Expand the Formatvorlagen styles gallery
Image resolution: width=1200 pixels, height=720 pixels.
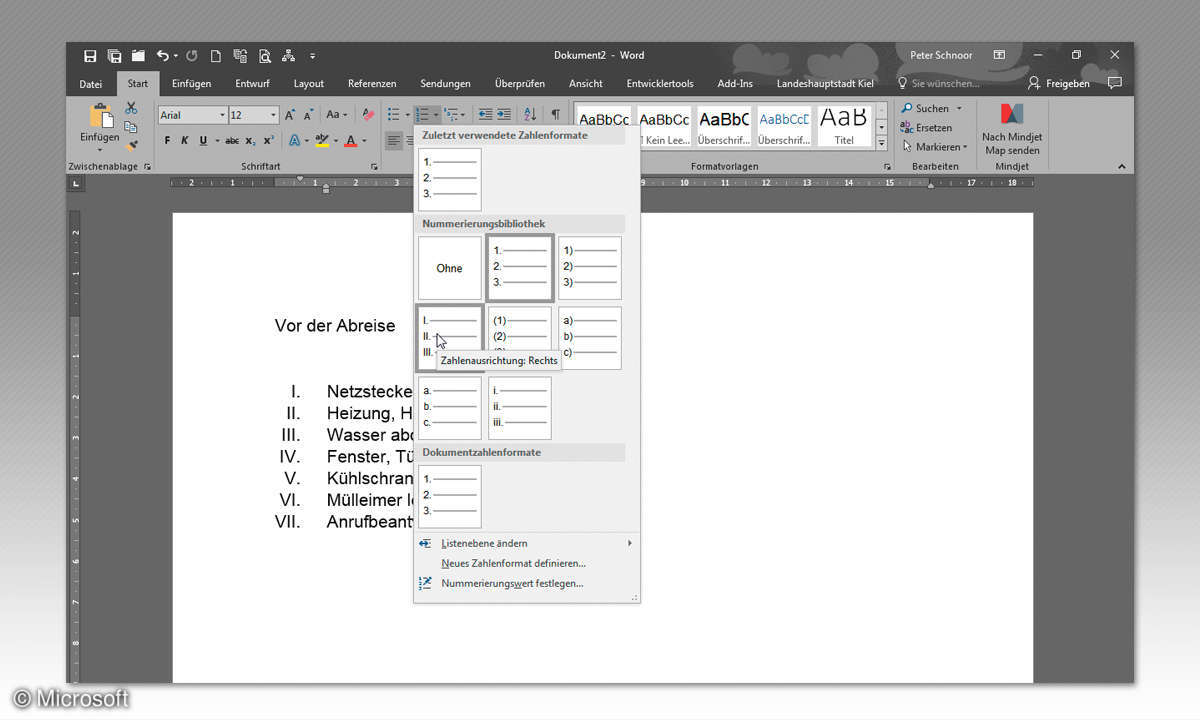(881, 143)
